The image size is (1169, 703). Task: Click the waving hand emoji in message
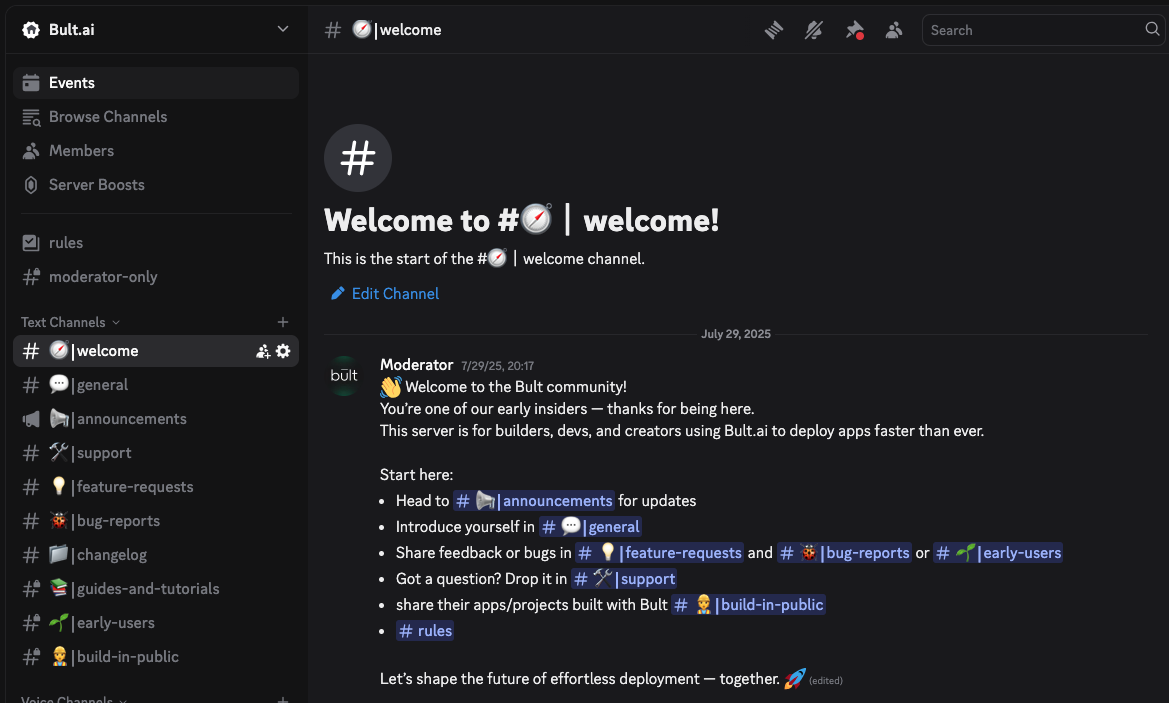pos(391,387)
